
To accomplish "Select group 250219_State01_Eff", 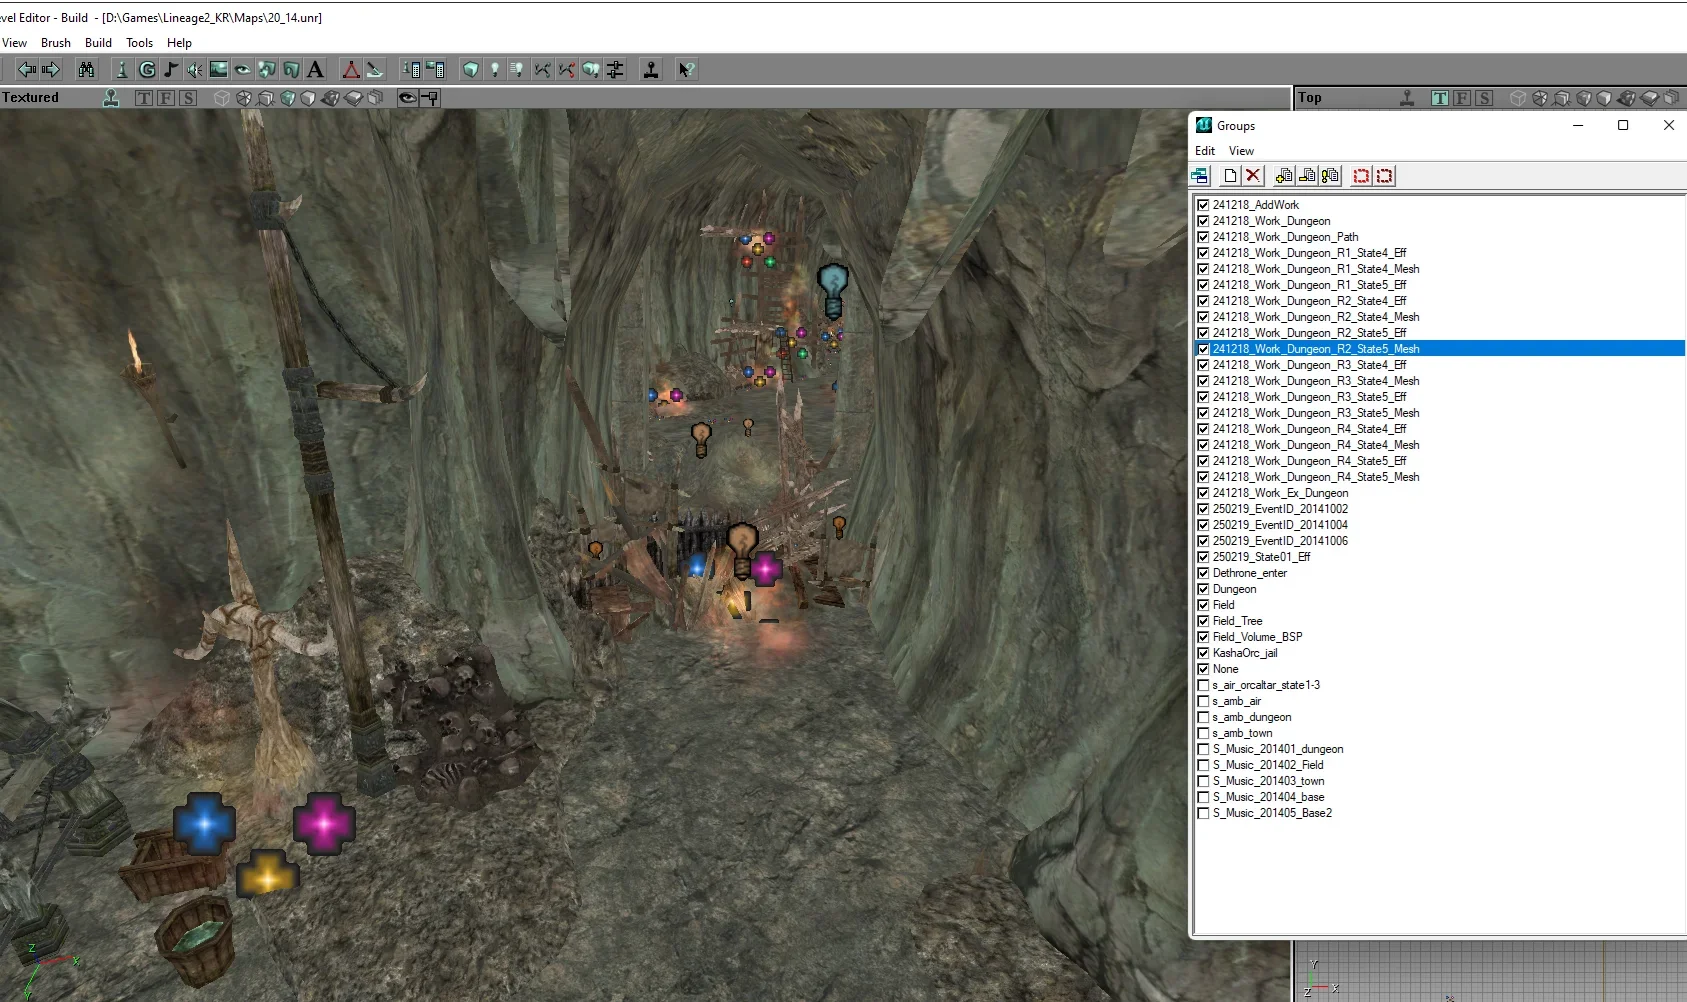I will pyautogui.click(x=1261, y=557).
